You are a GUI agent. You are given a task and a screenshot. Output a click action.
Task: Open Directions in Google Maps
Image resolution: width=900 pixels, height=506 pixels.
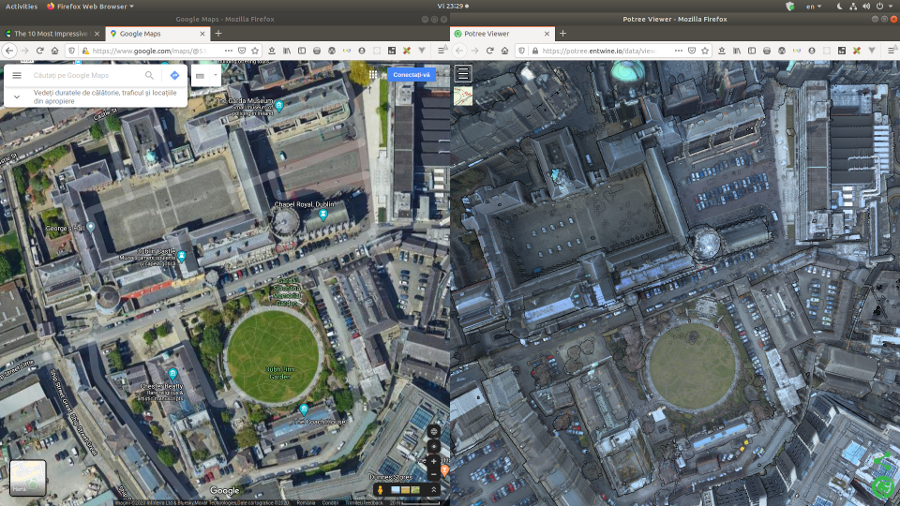[x=174, y=75]
